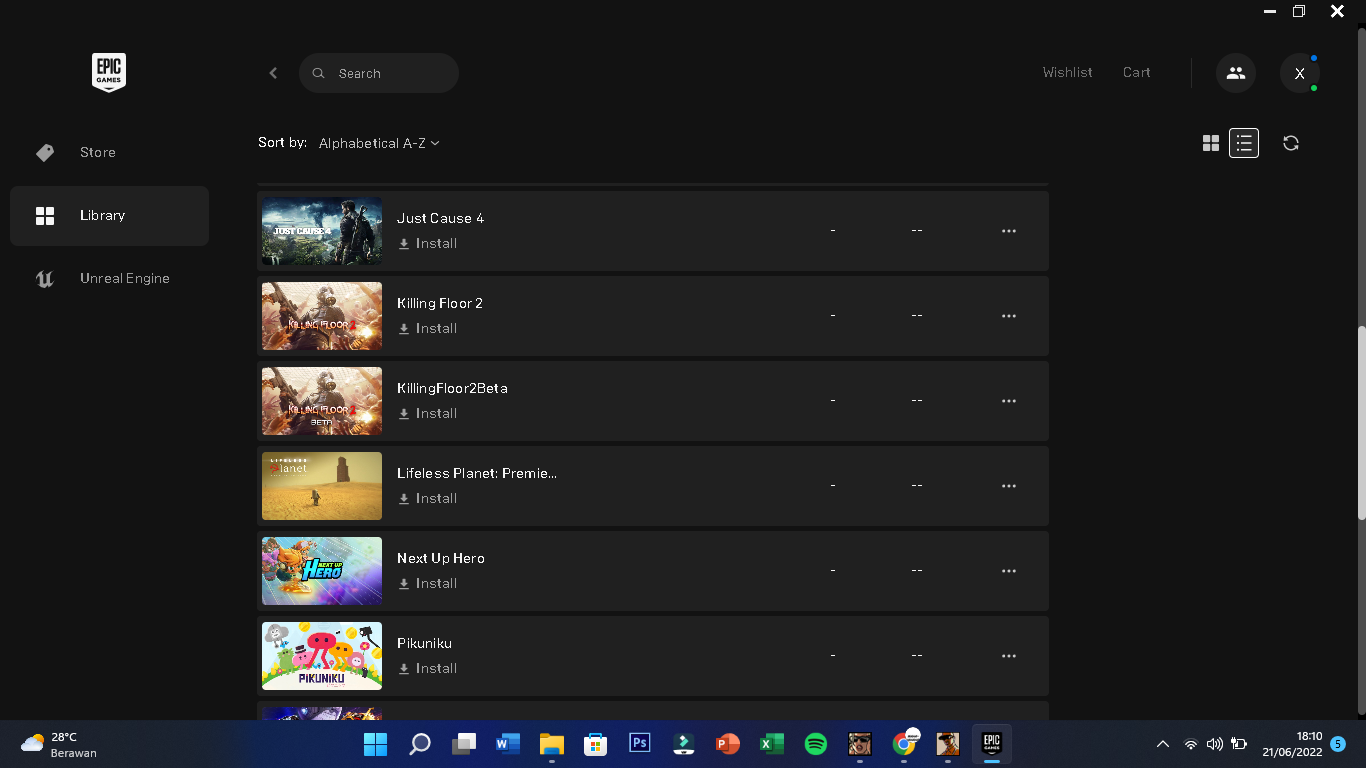Select the KillingFloor2Beta title text
Viewport: 1366px width, 768px height.
pos(452,388)
